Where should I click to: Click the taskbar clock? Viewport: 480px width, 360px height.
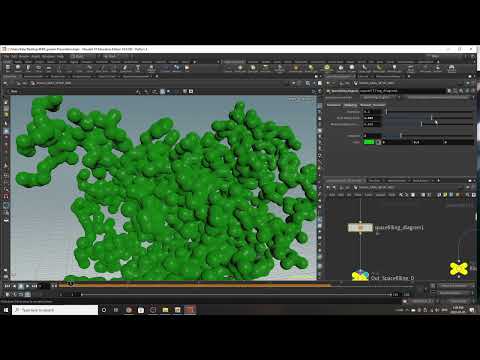[458, 310]
